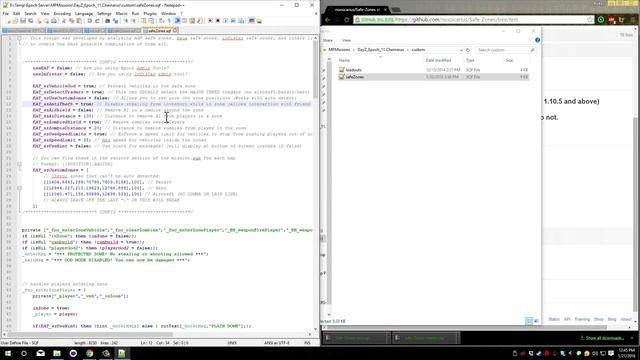Viewport: 640px width, 360px height.
Task: Refresh the custom folder in Explorer
Action: coord(468,50)
